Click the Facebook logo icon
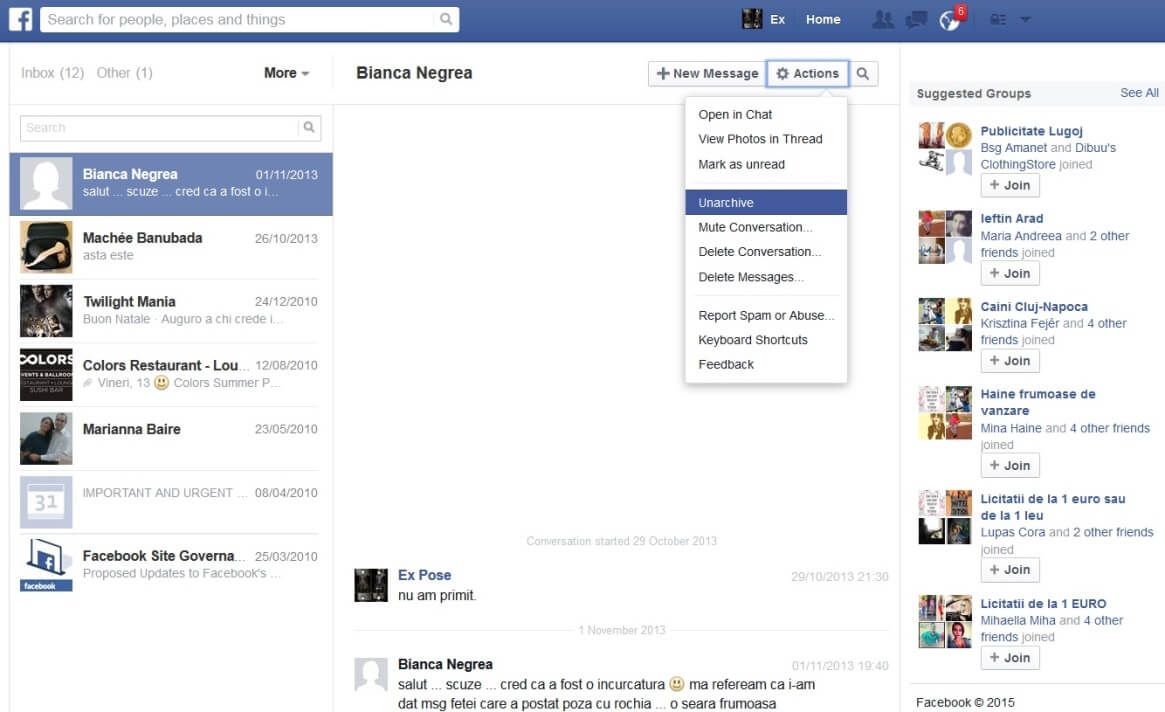1165x712 pixels. (x=21, y=19)
